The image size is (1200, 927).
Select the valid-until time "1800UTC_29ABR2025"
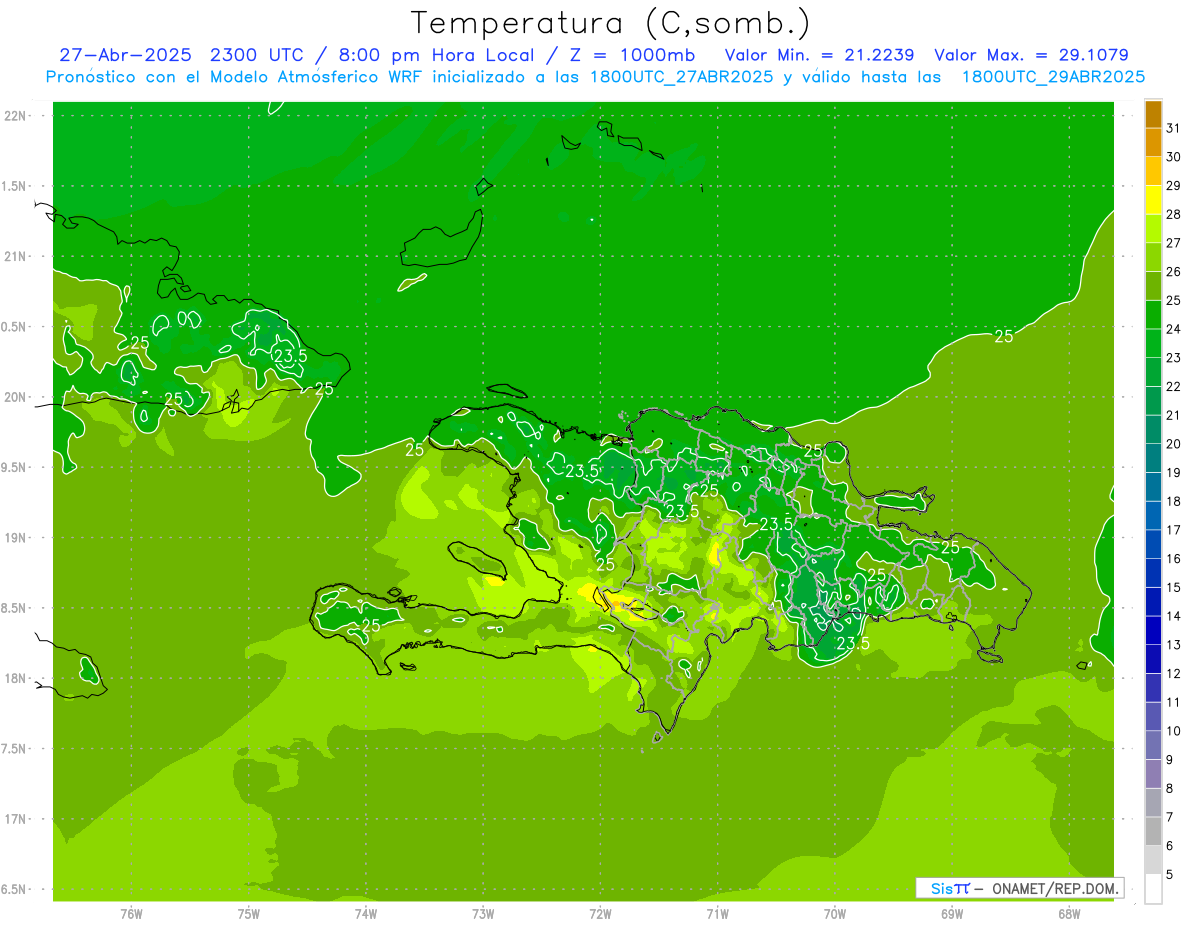(x=1053, y=77)
